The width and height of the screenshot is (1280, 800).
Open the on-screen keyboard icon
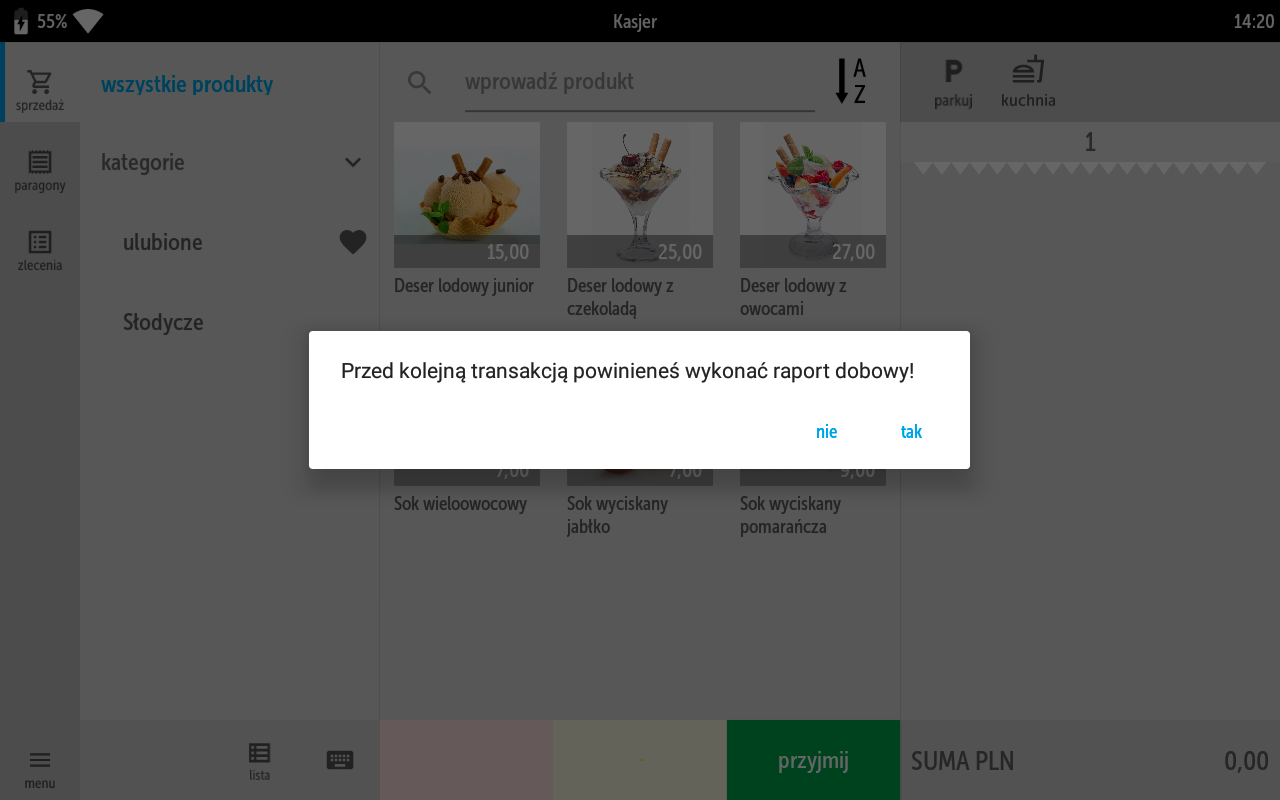(x=340, y=760)
